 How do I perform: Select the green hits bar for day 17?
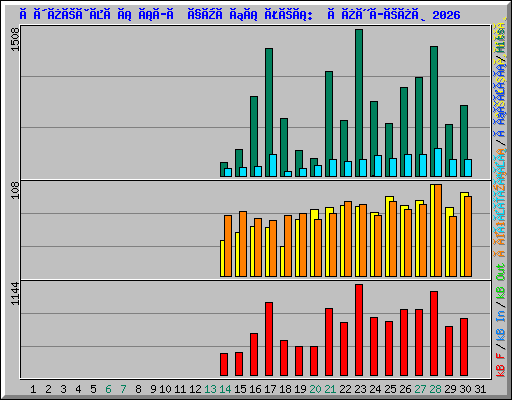269,112
